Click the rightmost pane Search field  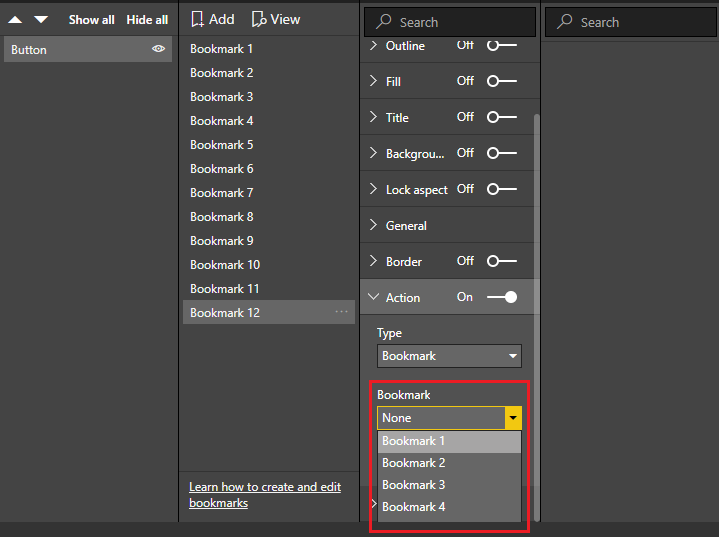pyautogui.click(x=631, y=22)
